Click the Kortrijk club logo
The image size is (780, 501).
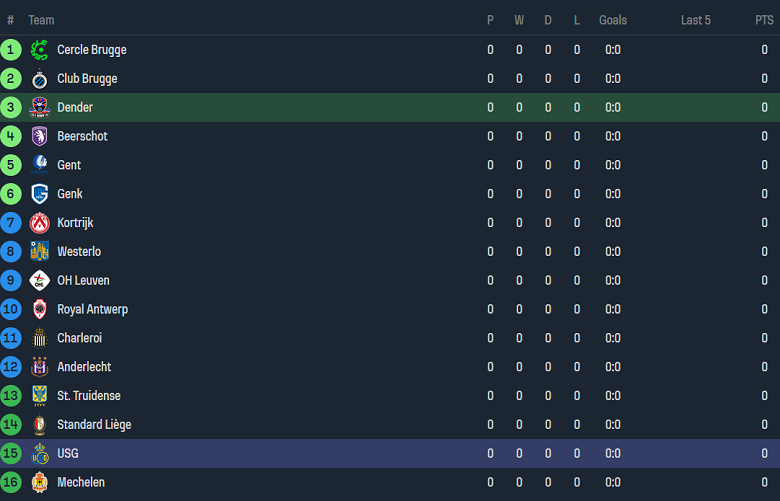pyautogui.click(x=40, y=223)
